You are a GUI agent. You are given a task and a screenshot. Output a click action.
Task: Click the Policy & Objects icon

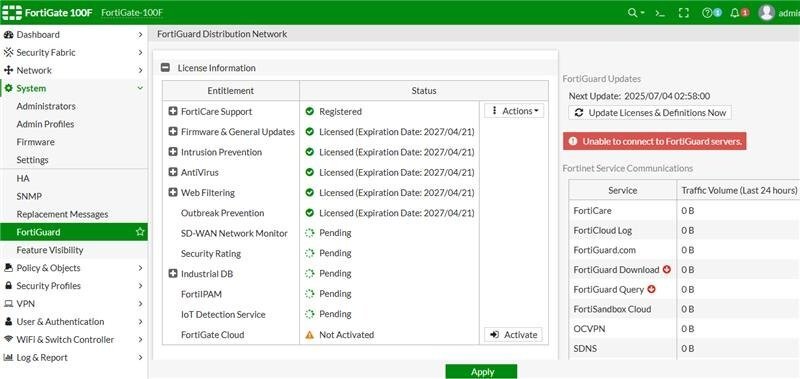tap(8, 268)
